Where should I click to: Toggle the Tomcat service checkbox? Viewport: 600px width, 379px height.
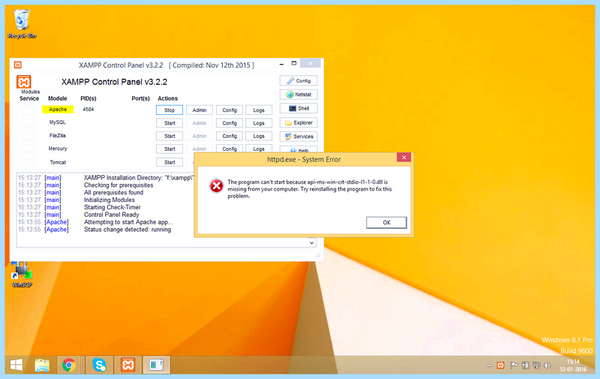30,162
